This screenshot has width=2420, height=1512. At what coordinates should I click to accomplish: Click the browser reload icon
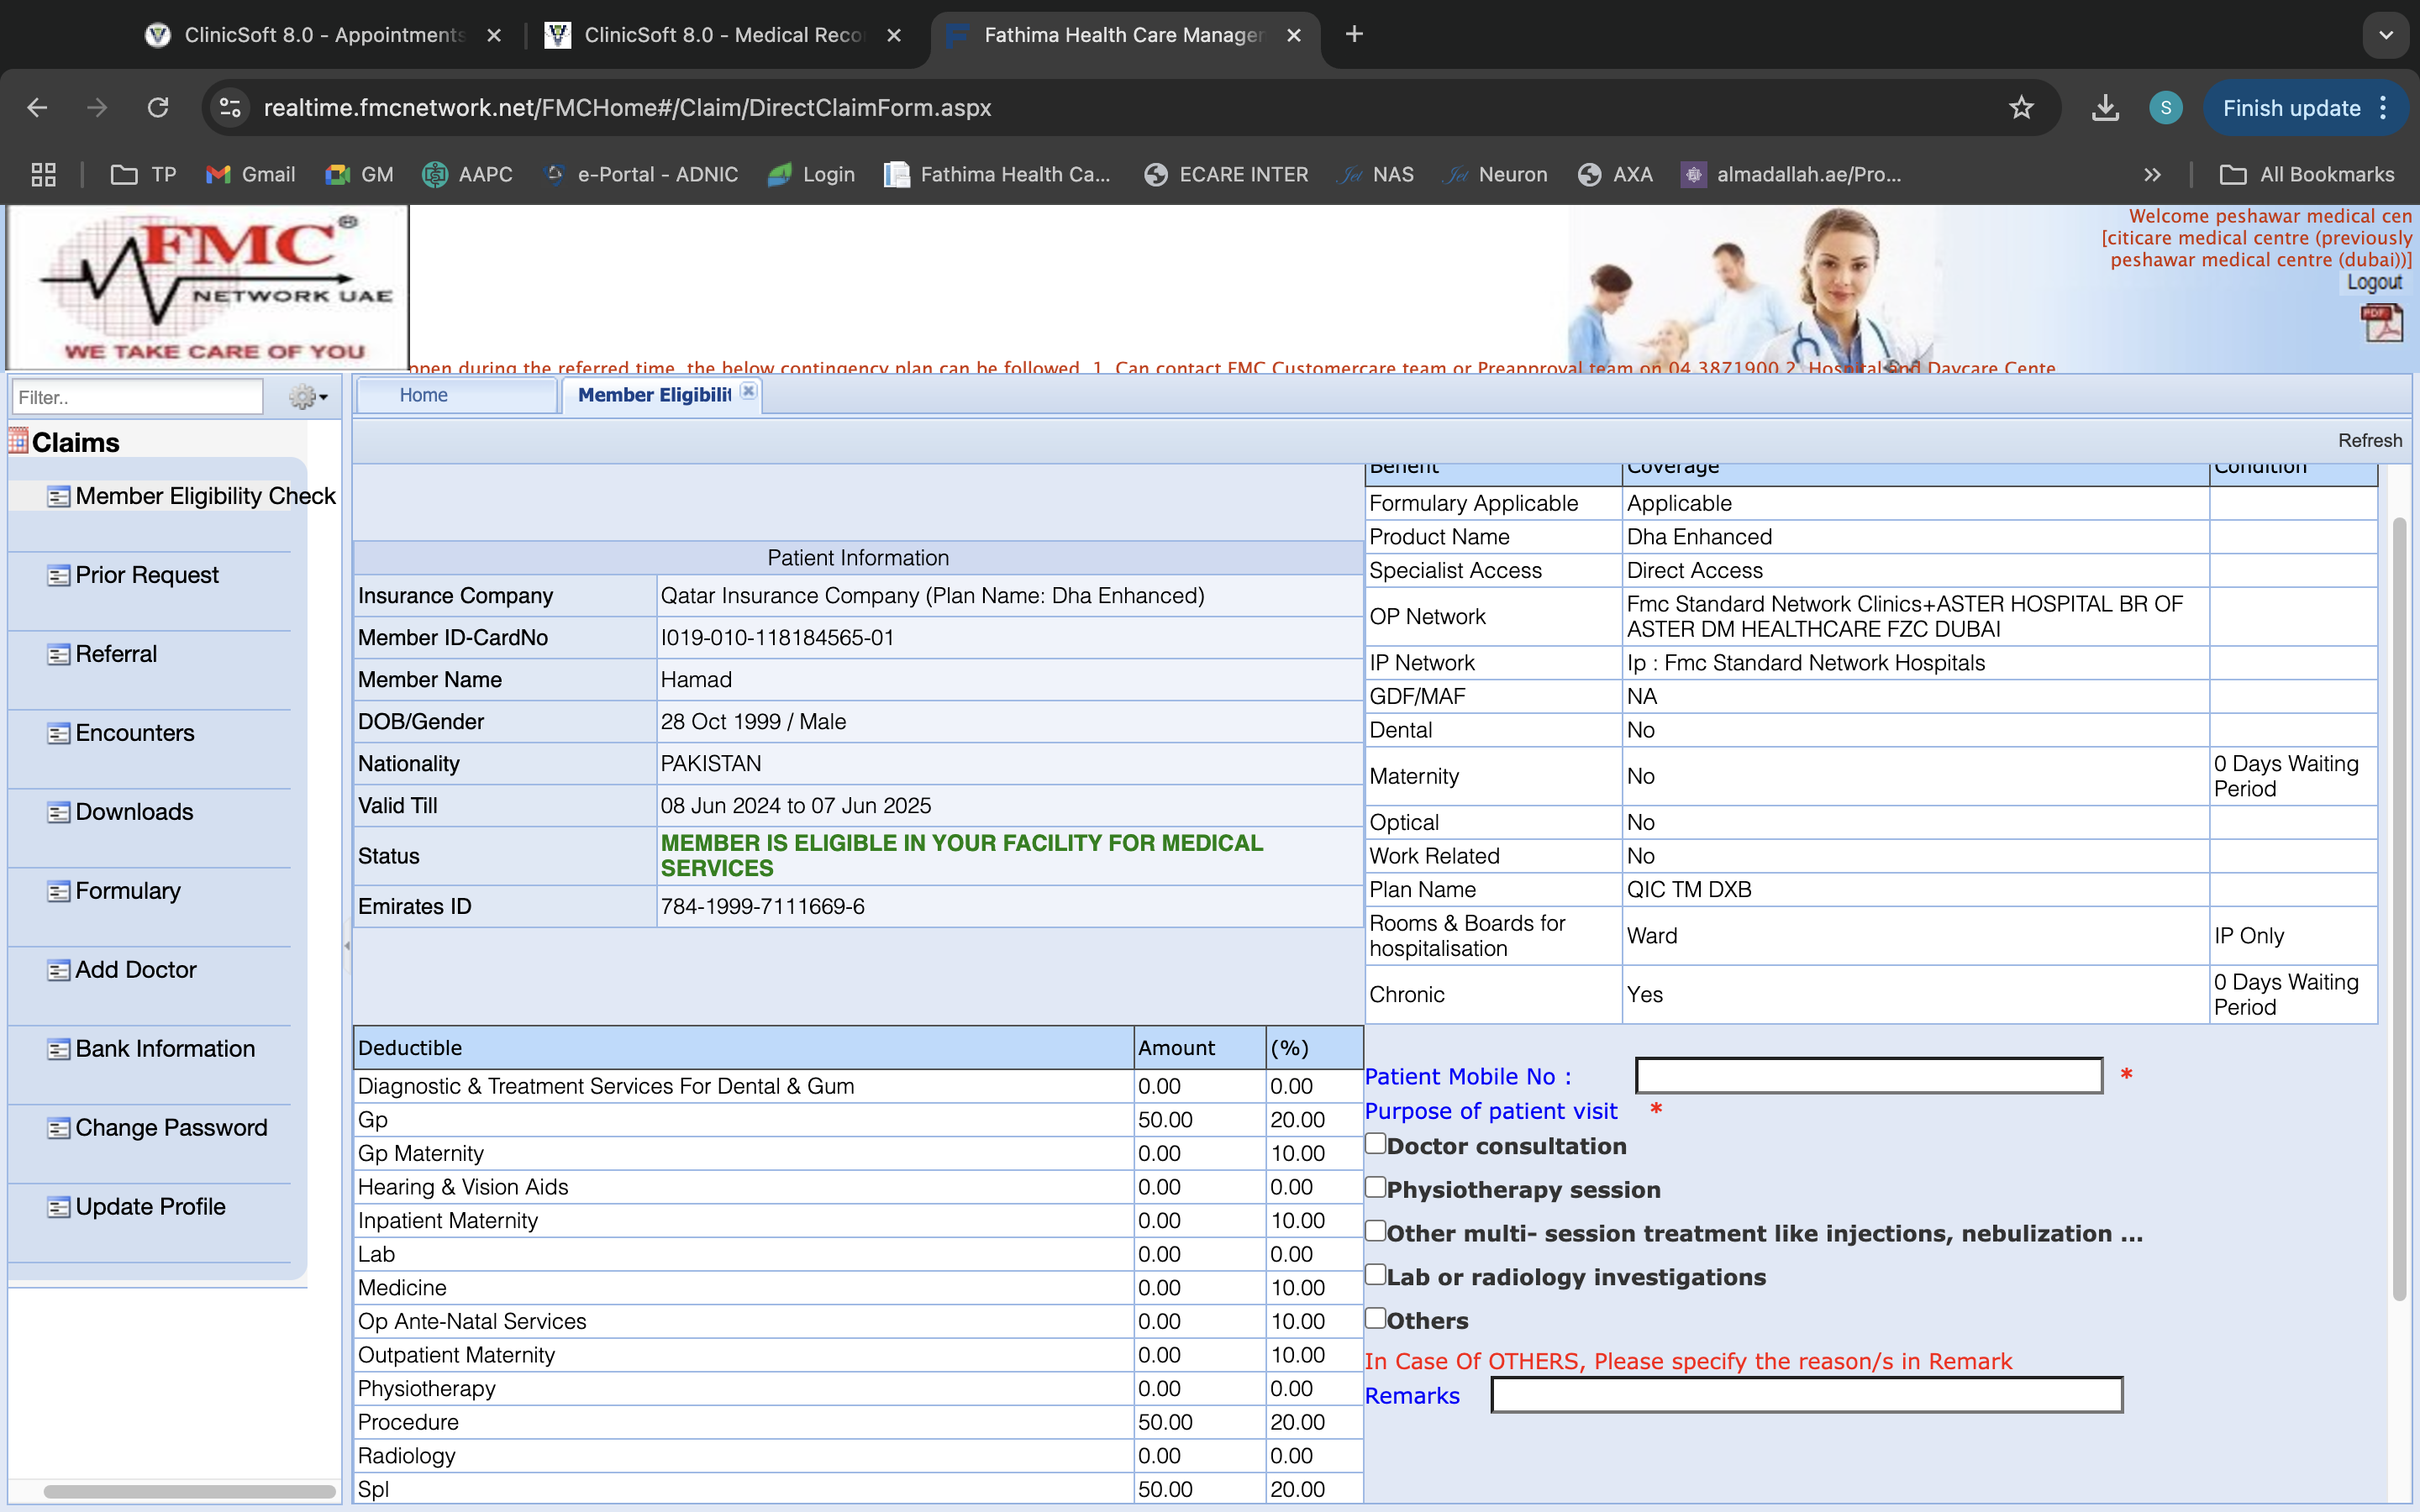click(x=158, y=108)
